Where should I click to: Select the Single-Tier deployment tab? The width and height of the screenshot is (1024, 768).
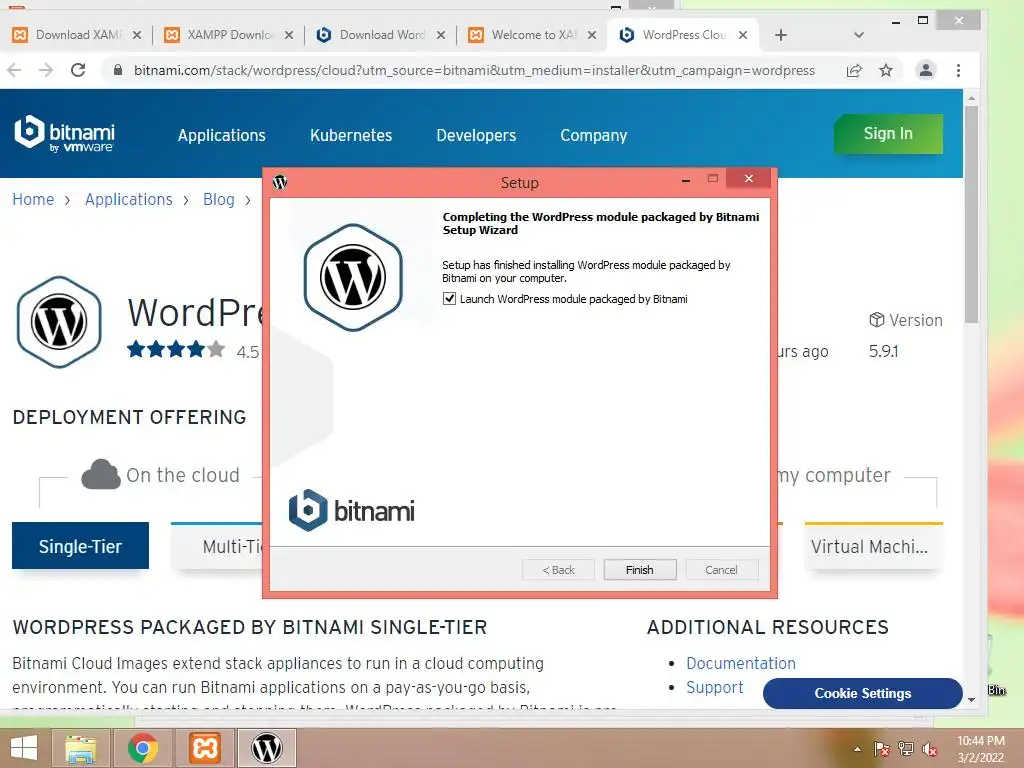pyautogui.click(x=80, y=546)
